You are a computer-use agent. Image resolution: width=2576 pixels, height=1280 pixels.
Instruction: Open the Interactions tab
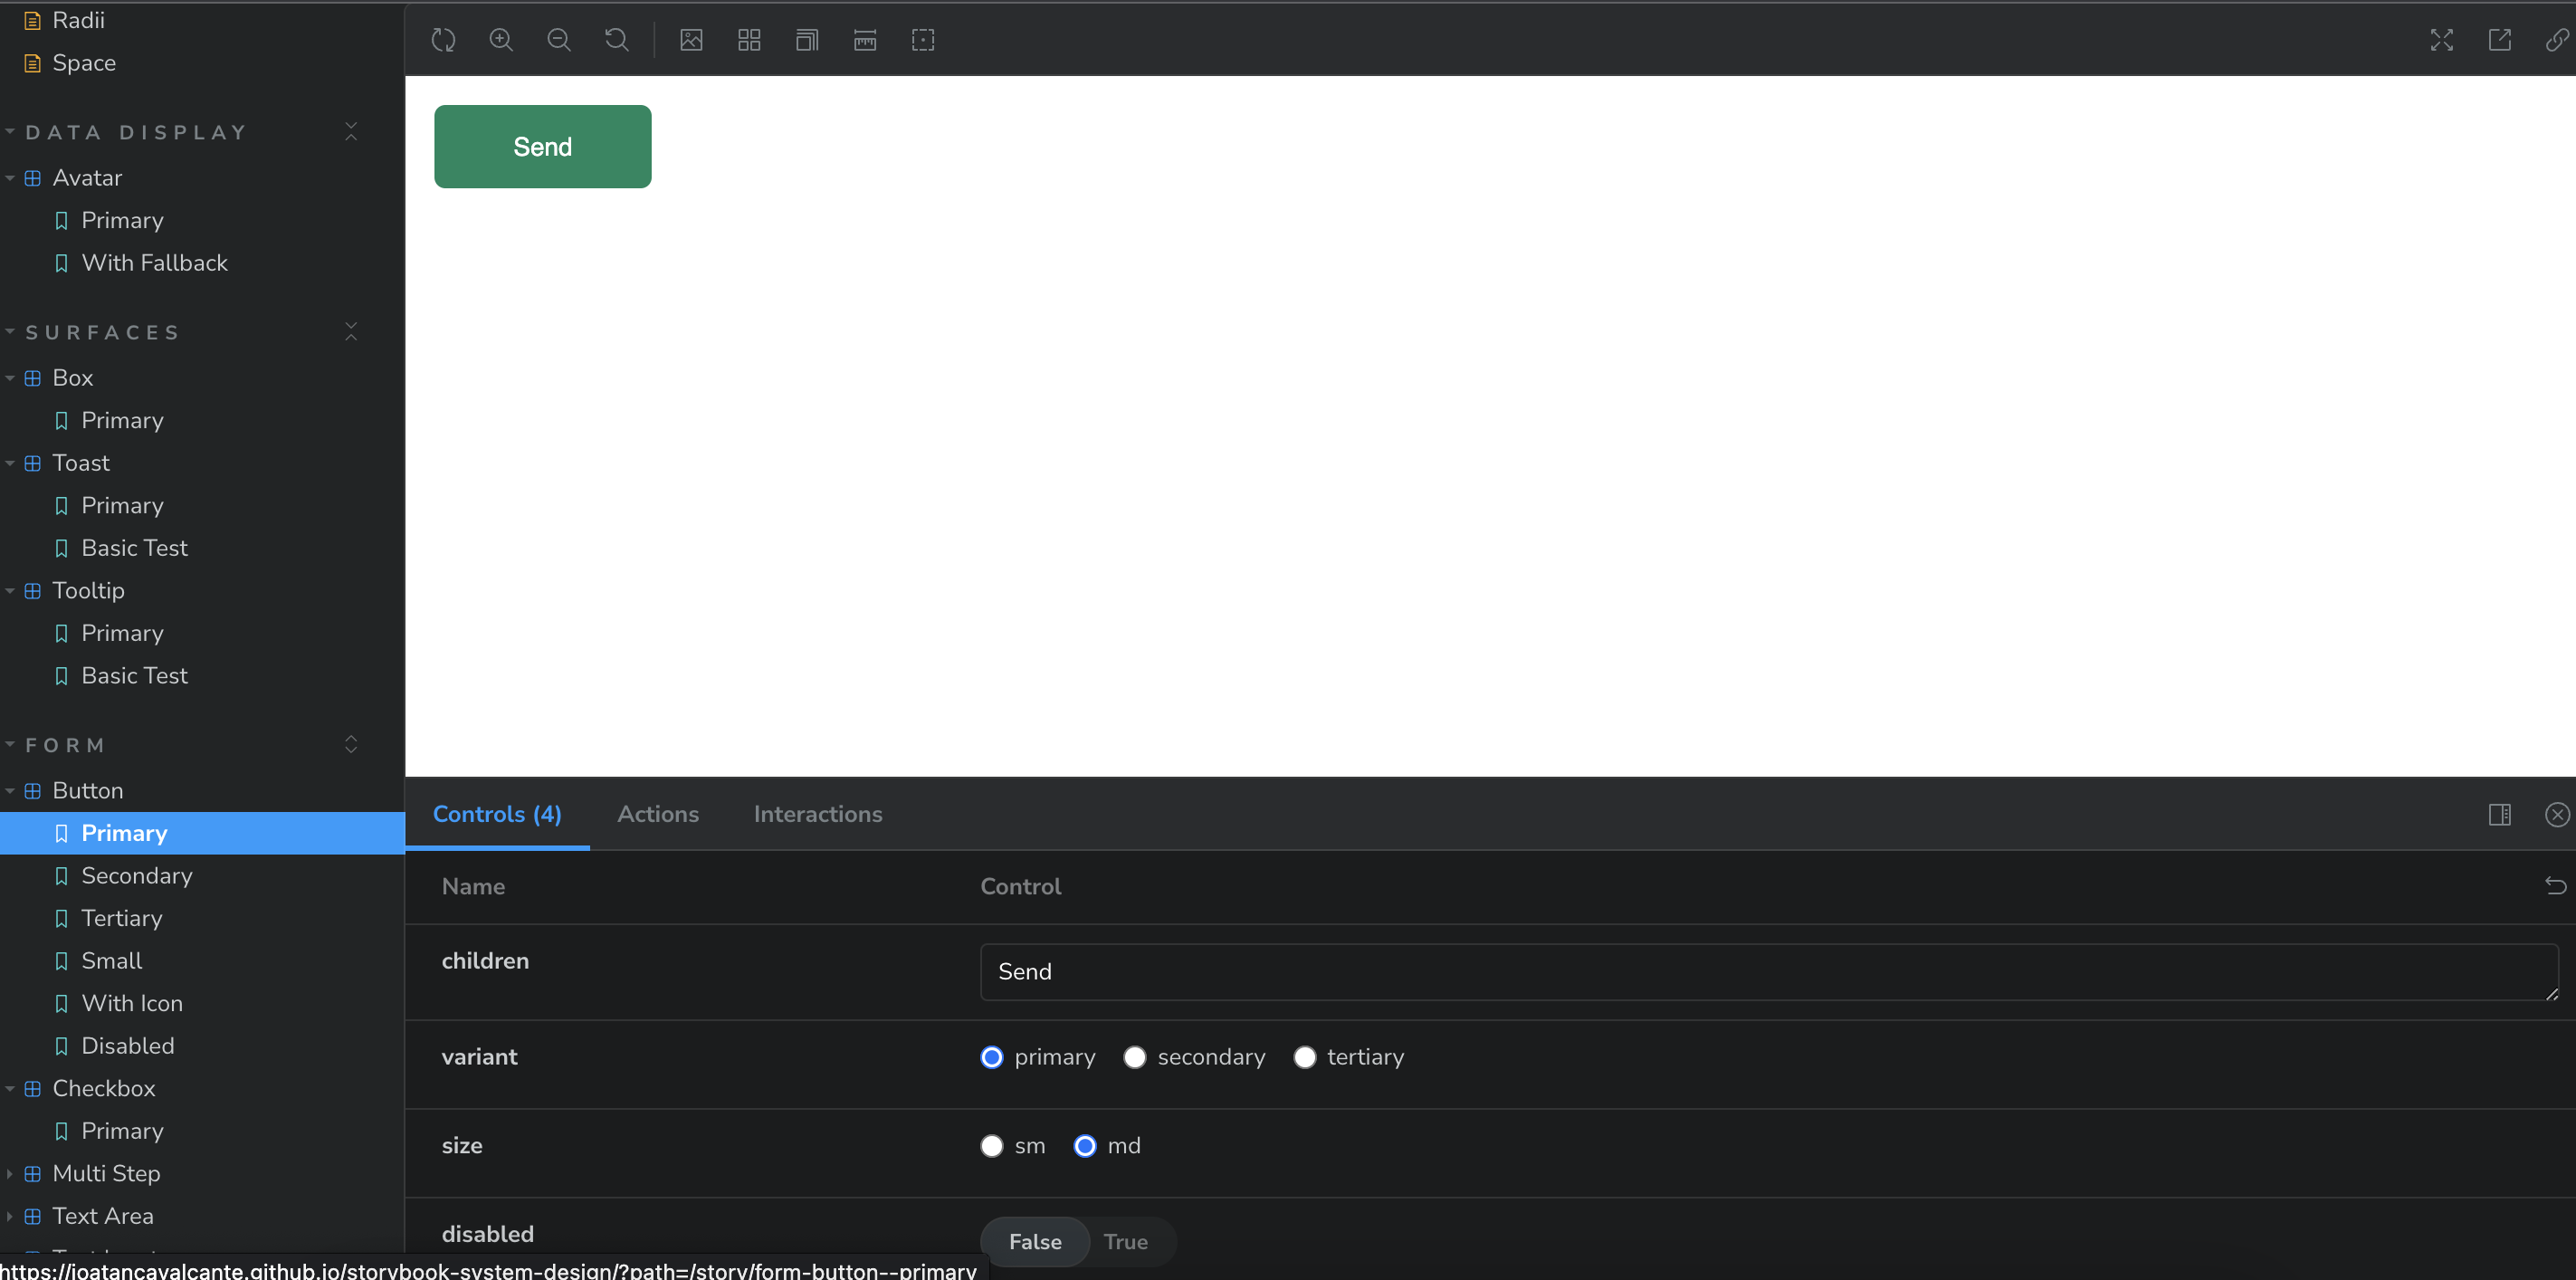point(817,814)
